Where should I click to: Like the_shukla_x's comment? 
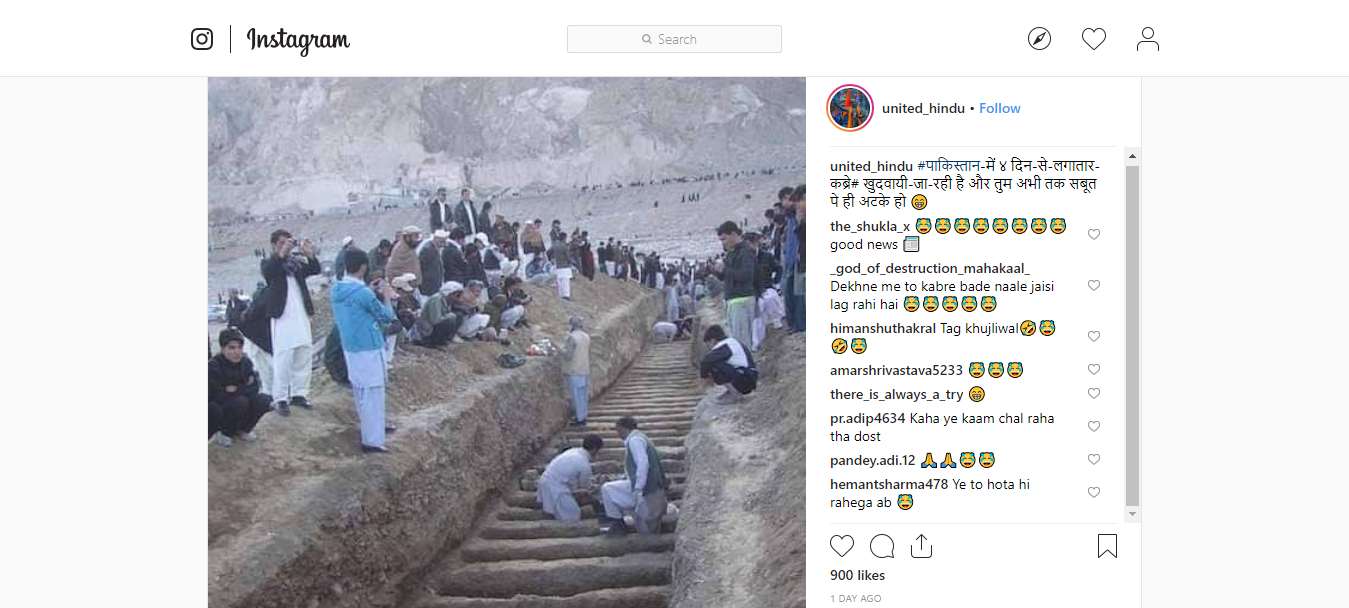click(x=1094, y=235)
